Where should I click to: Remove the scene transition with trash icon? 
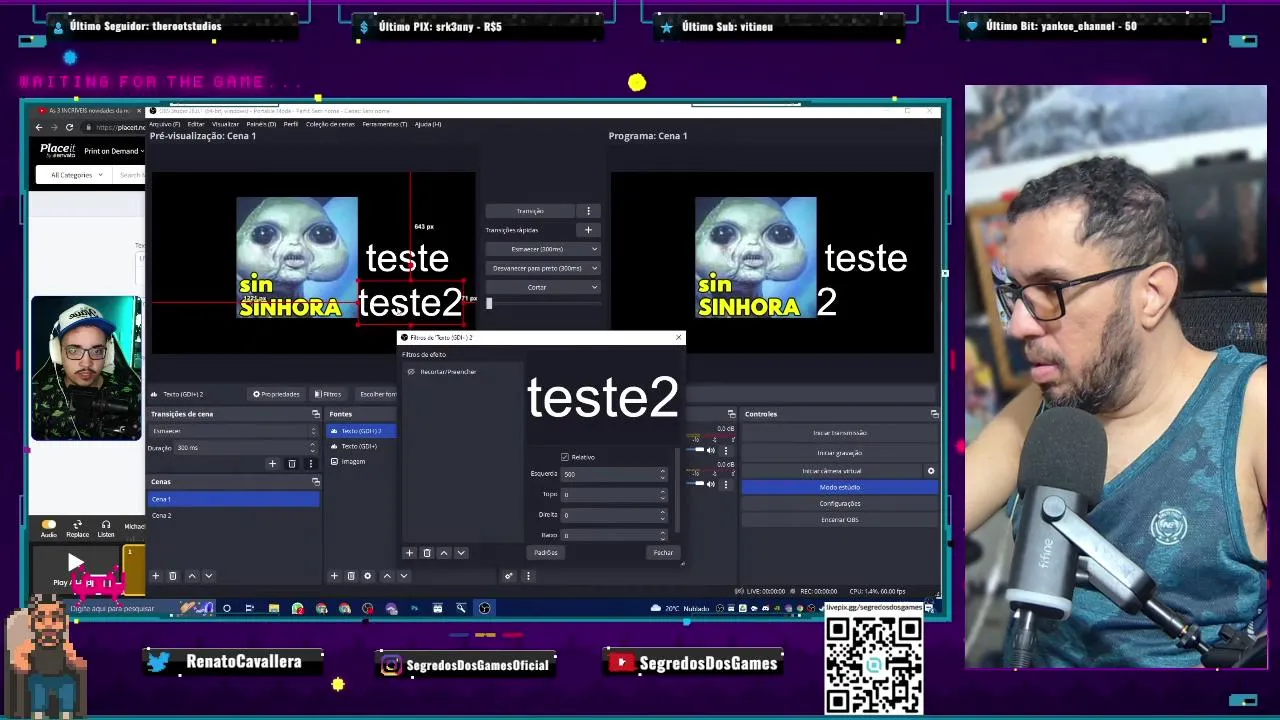pos(292,464)
